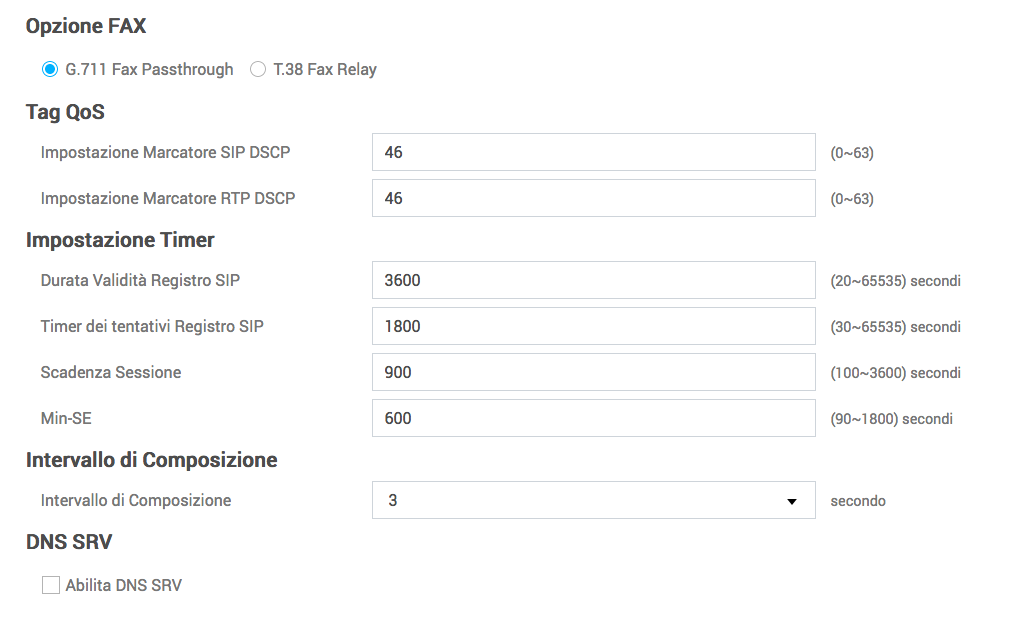Screen dimensions: 1017x640
Task: Click the "Impostazione Marcatore SIP DSCP" label
Action: 165,152
